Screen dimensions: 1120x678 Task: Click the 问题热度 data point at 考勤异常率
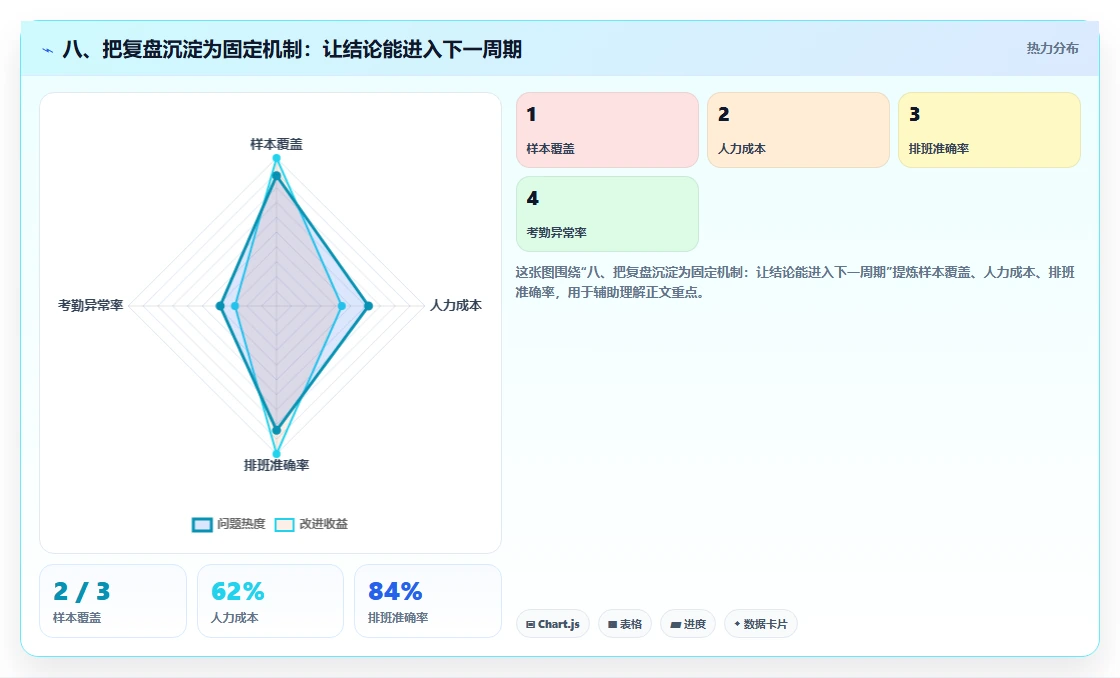[x=220, y=306]
